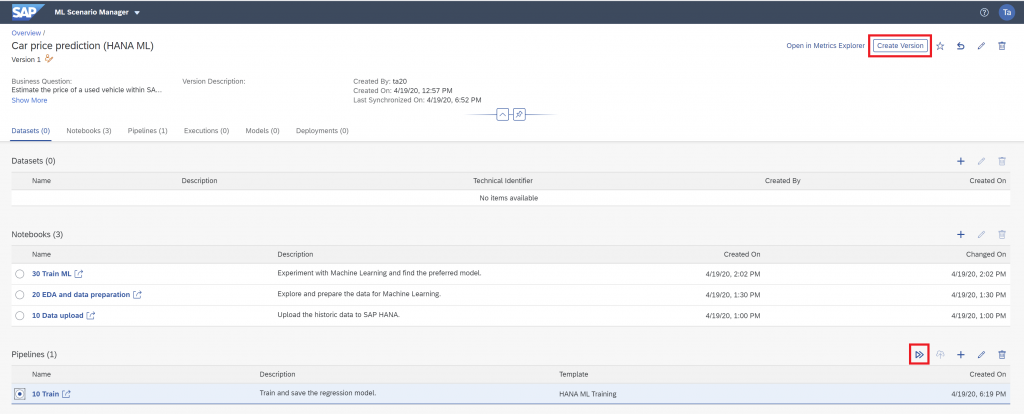Click the Notebooks Changed On column header
The image size is (1024, 414).
click(x=986, y=254)
